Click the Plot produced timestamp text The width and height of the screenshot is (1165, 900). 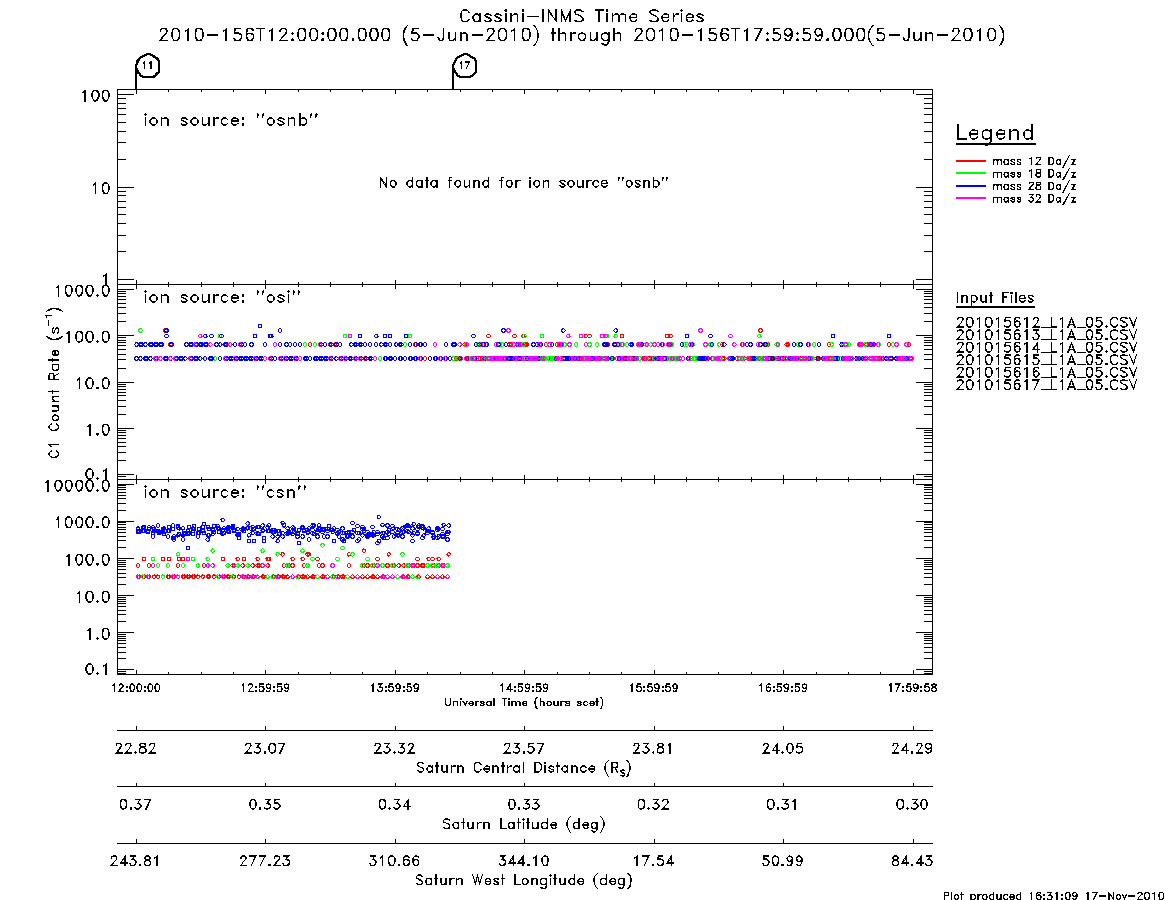(1054, 895)
